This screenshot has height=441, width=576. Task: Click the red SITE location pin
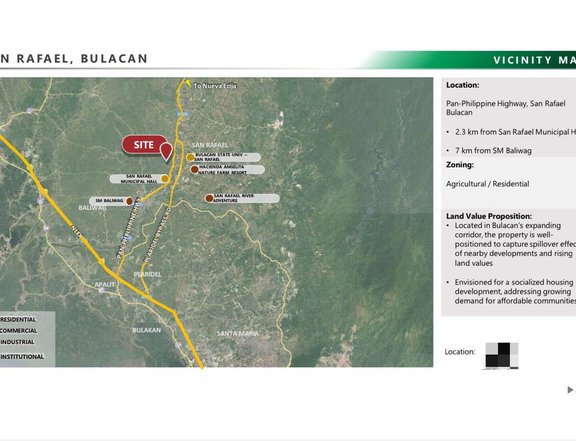tap(166, 151)
